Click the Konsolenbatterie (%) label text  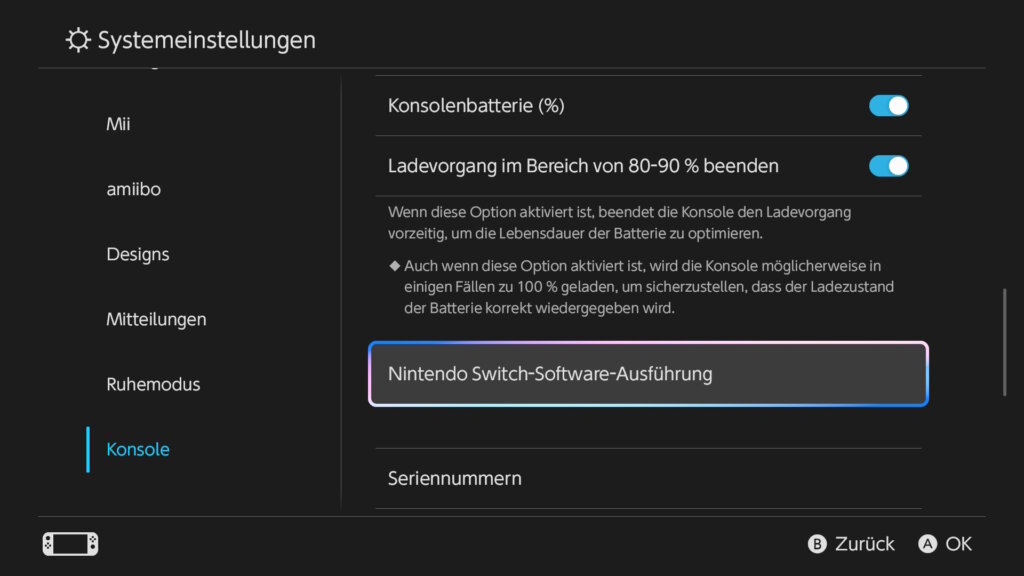tap(476, 105)
